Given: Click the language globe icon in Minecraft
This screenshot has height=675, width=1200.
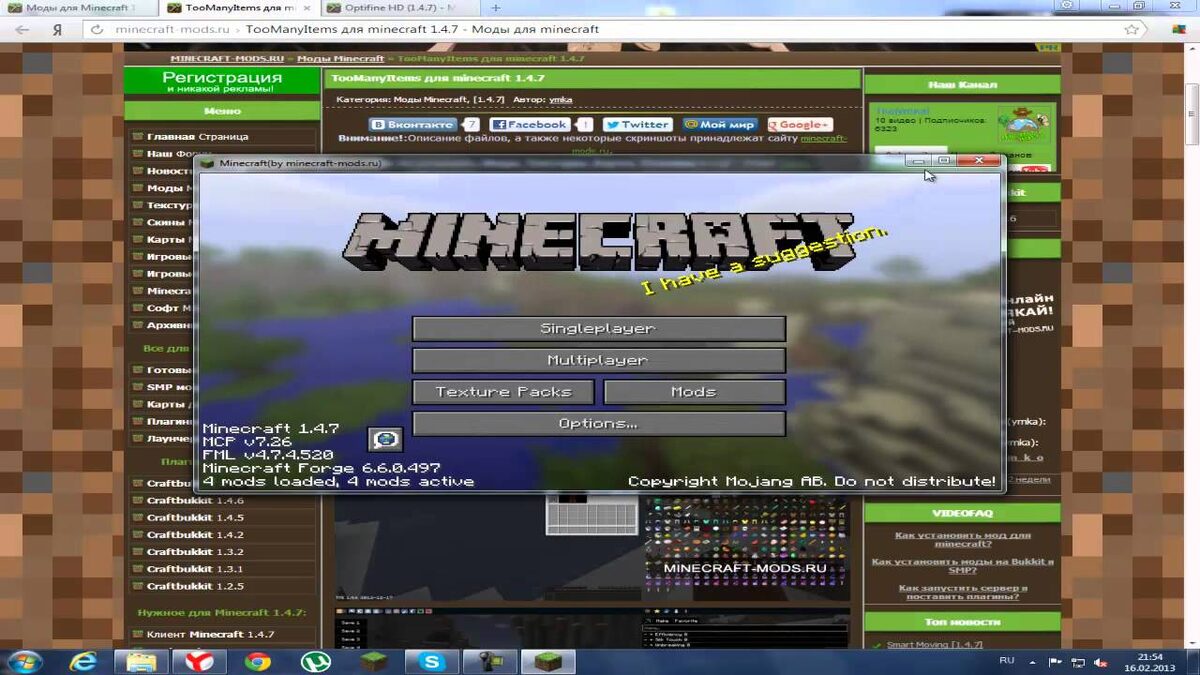Looking at the screenshot, I should click(385, 438).
